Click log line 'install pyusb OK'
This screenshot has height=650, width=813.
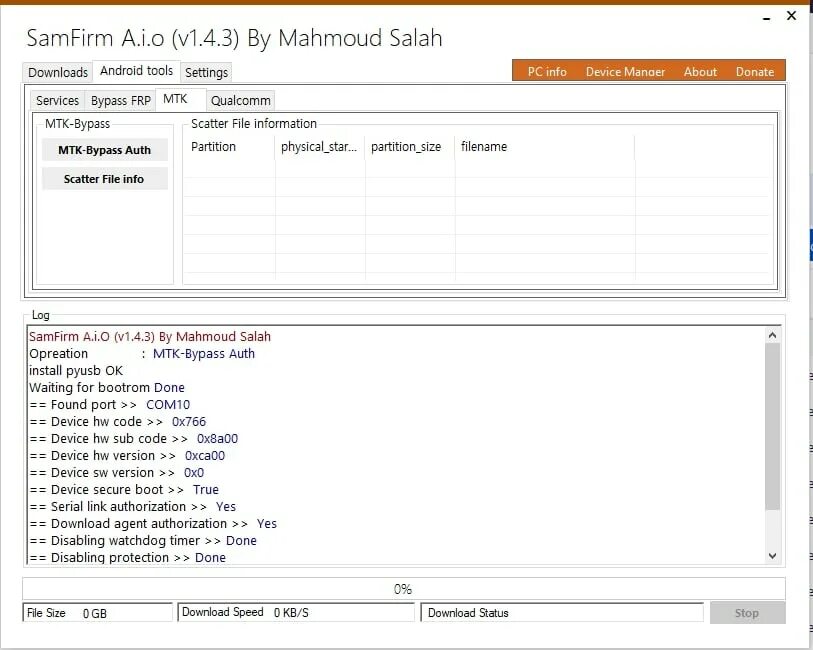[76, 371]
